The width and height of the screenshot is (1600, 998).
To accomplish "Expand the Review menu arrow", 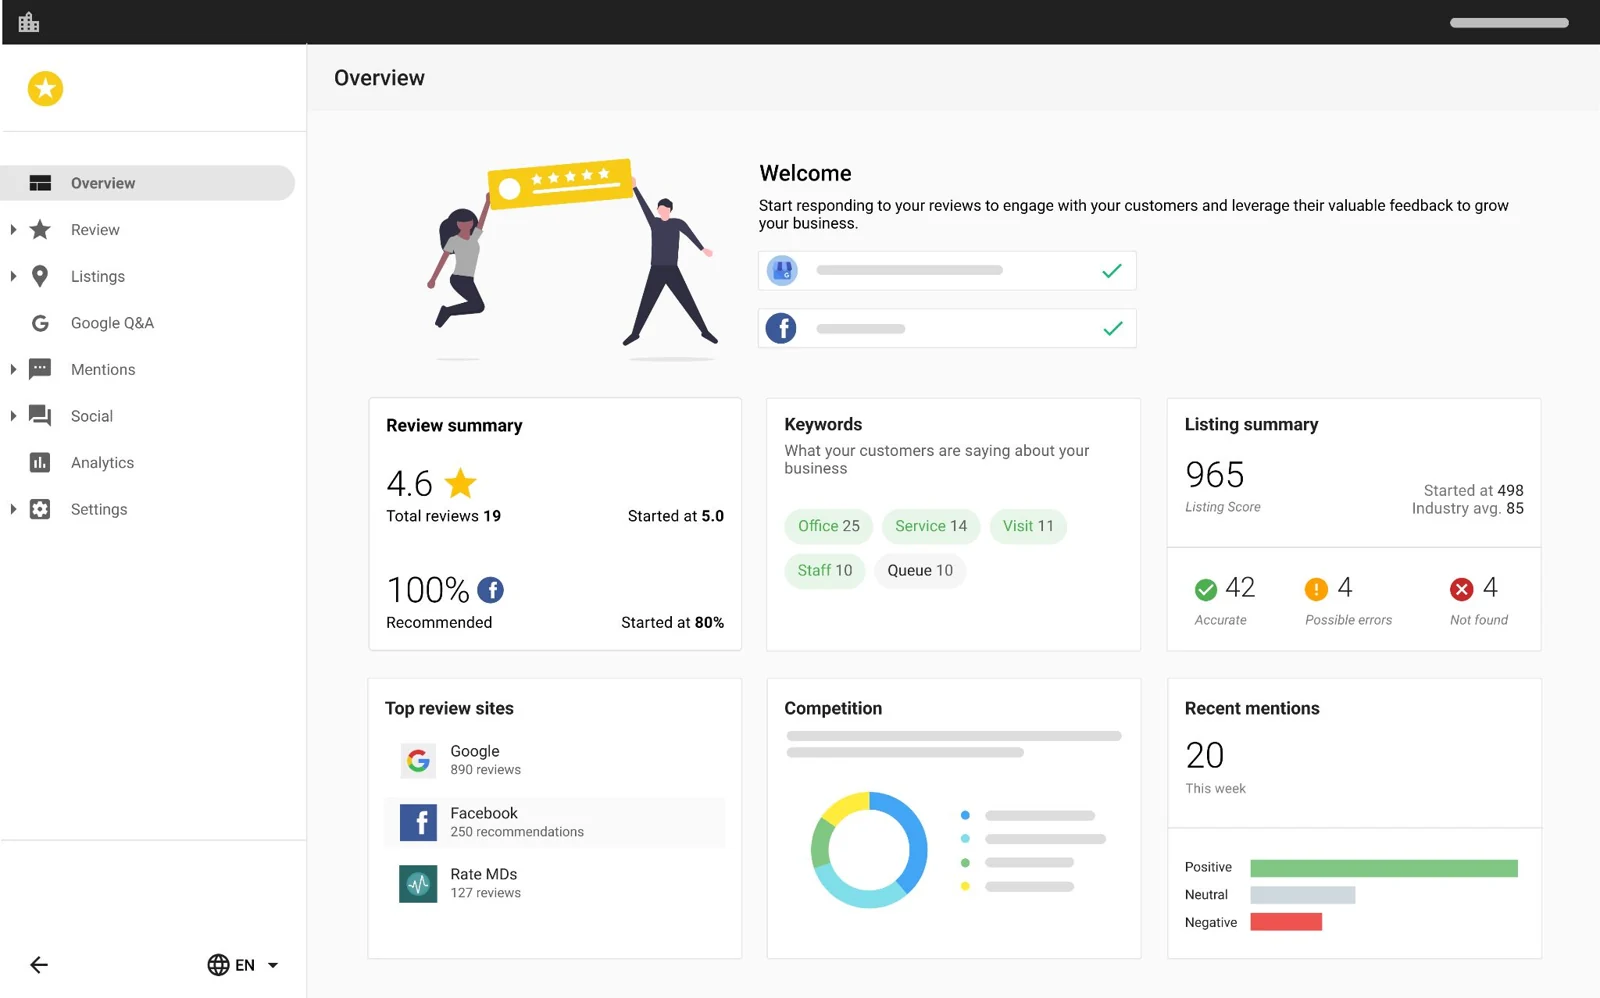I will tap(13, 230).
